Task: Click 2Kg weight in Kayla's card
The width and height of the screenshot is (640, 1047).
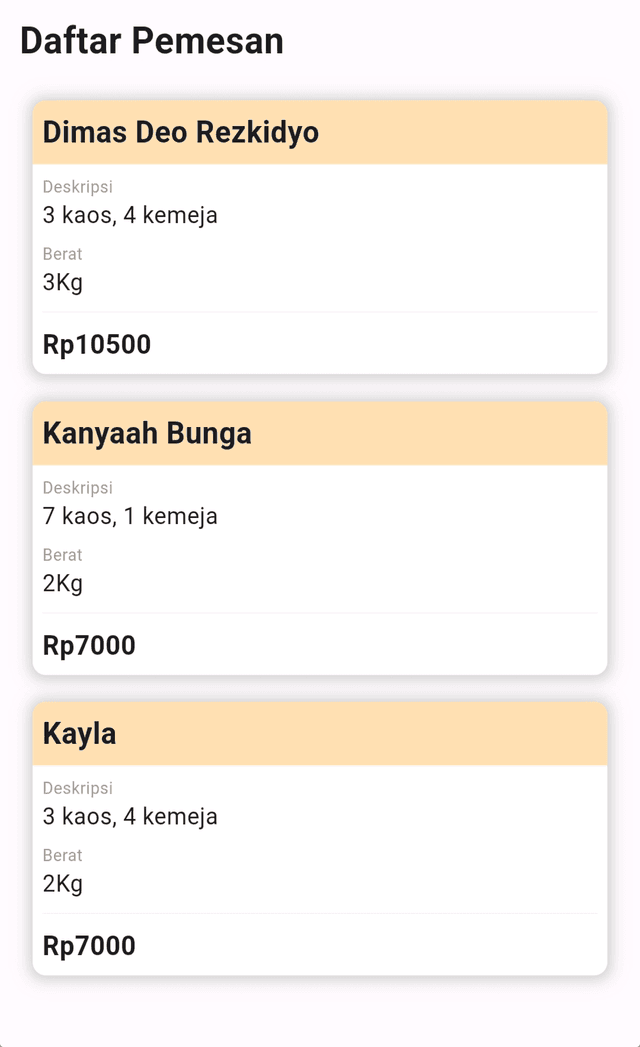Action: pos(63,883)
